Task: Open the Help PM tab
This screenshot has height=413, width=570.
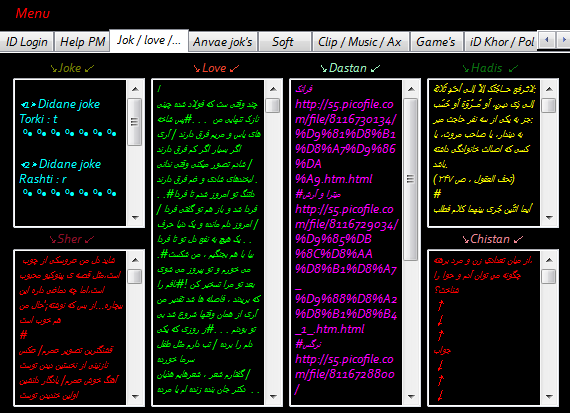Action: tap(83, 42)
